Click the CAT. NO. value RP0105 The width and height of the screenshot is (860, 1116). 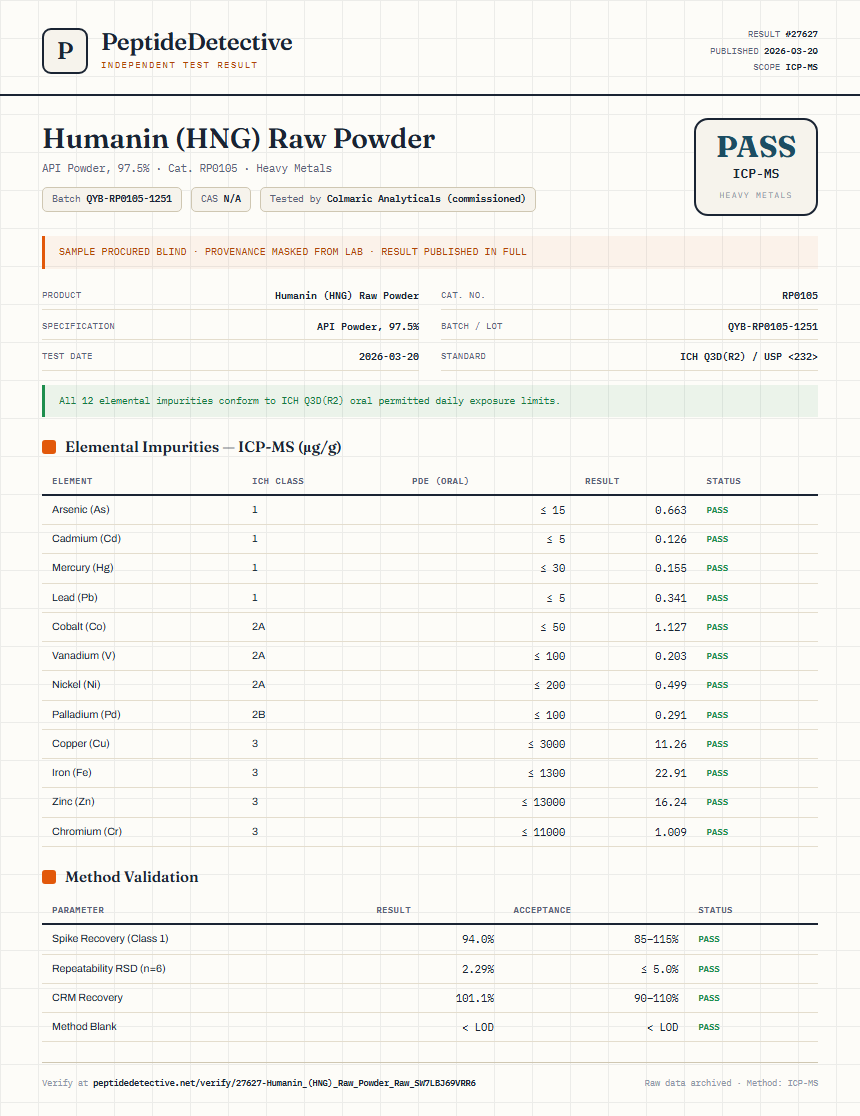[799, 295]
